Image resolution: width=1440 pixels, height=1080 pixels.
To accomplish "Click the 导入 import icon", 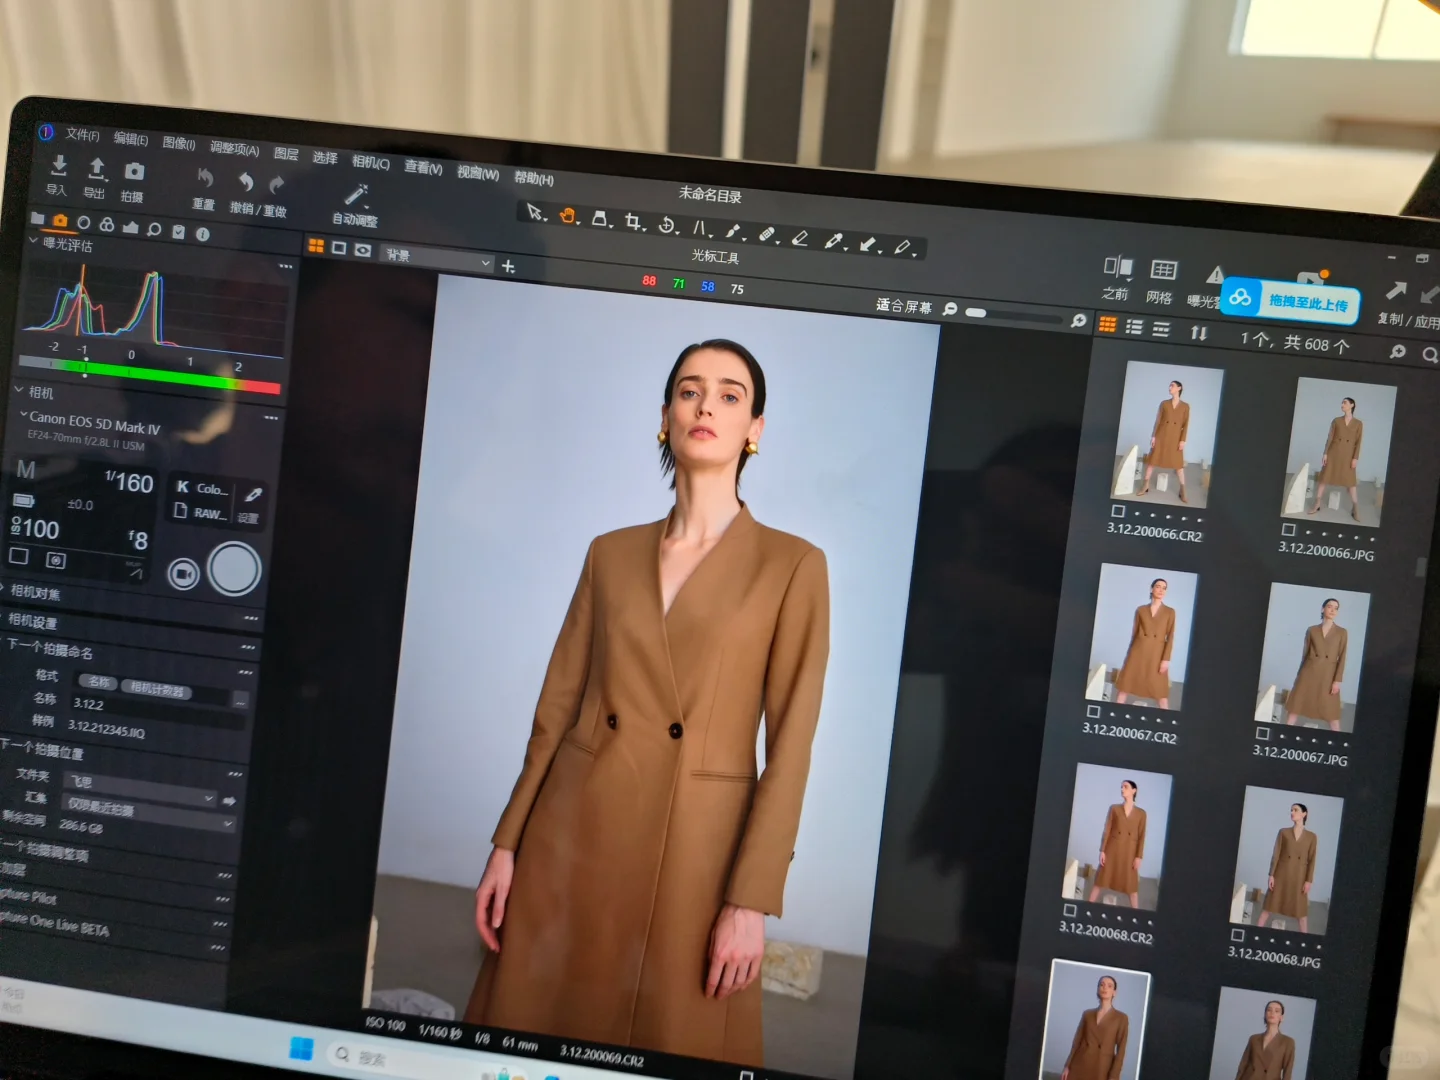I will (x=59, y=165).
